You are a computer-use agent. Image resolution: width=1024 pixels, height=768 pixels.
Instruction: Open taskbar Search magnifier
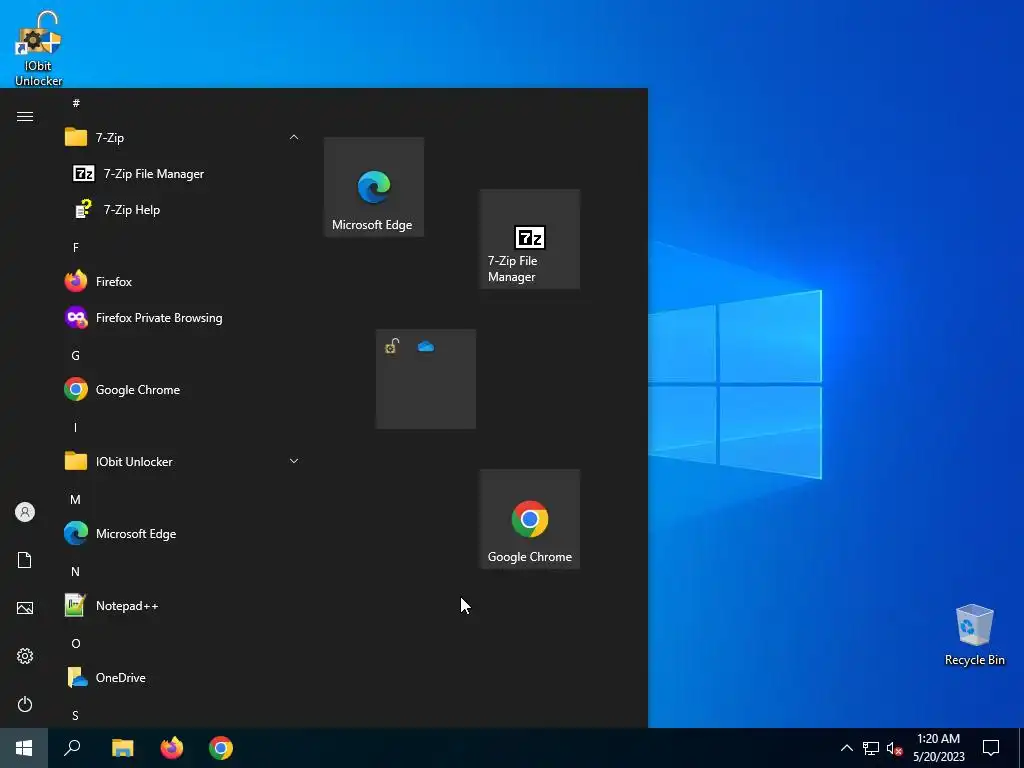[x=72, y=748]
